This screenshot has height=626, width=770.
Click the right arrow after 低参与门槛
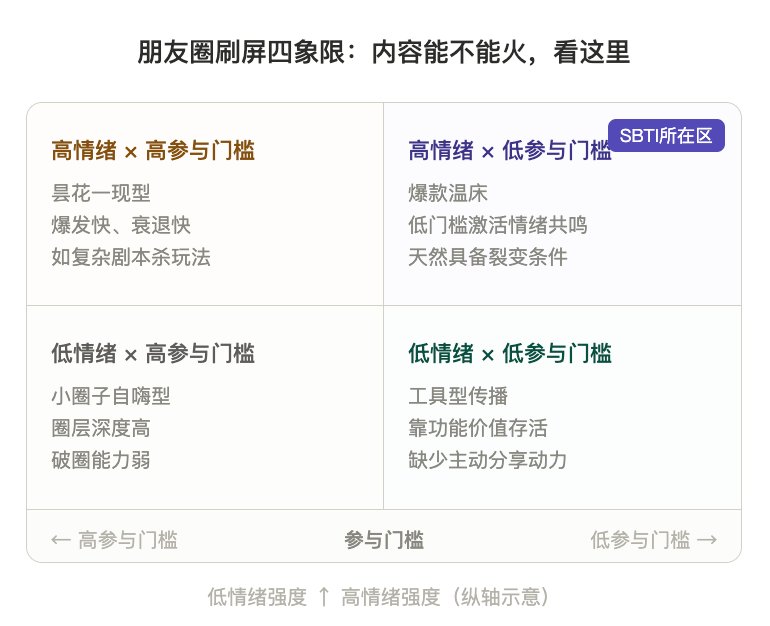[x=707, y=540]
